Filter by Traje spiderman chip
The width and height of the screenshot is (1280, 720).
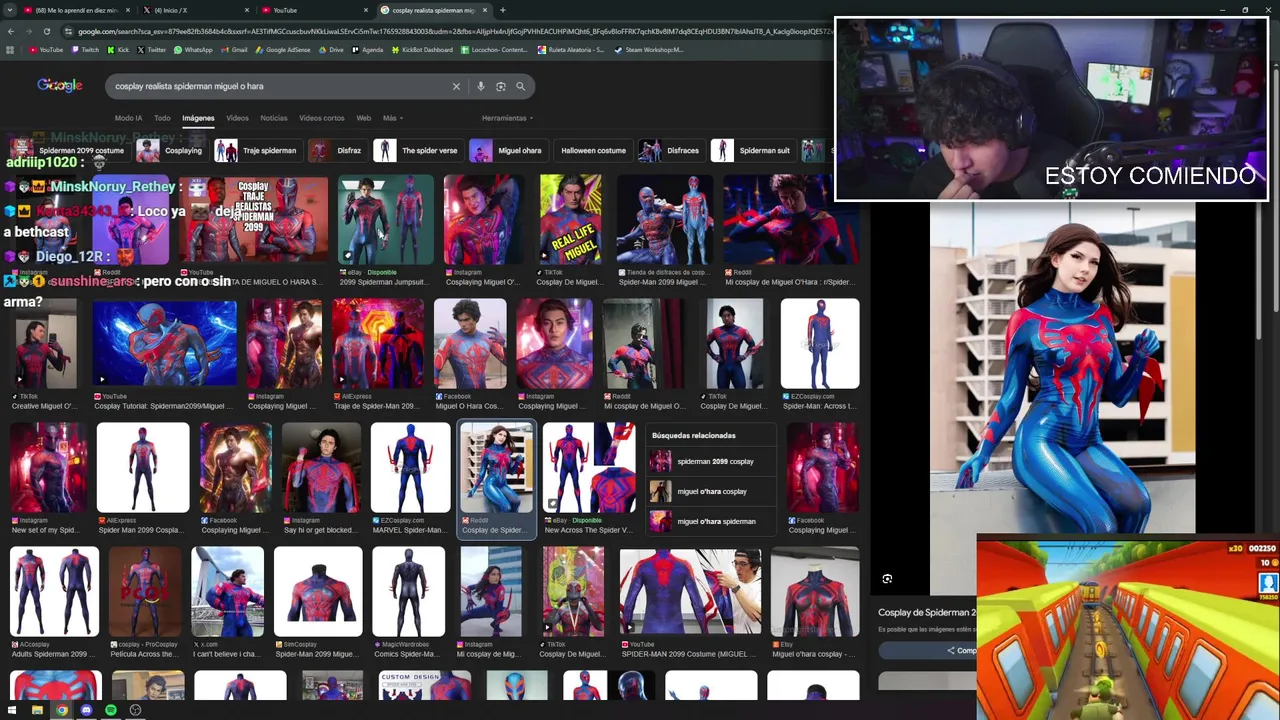pyautogui.click(x=256, y=151)
